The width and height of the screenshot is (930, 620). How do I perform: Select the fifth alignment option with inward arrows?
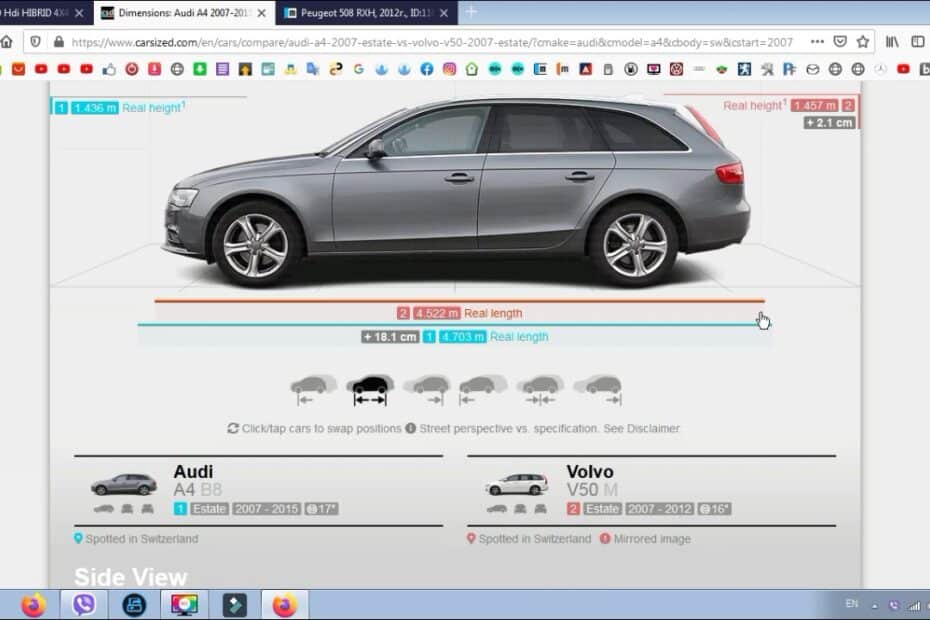[540, 389]
